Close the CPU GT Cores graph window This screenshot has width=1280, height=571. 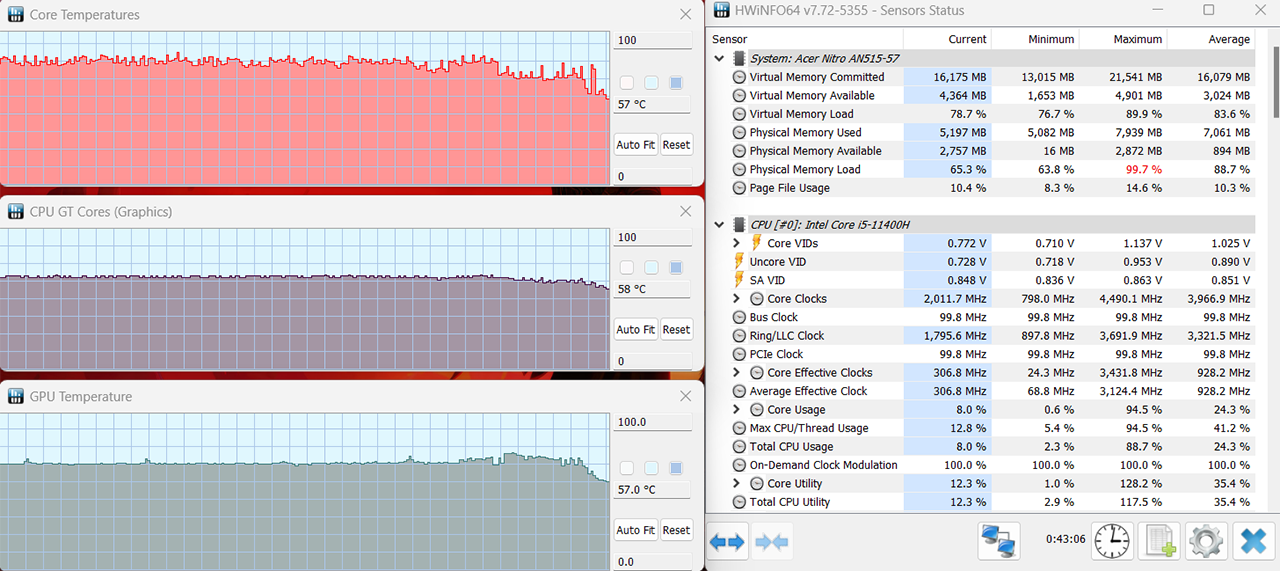[685, 211]
